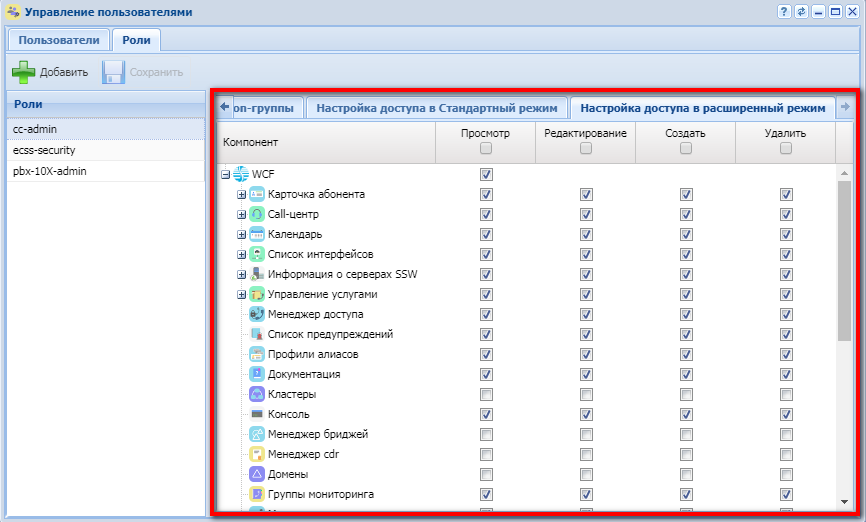866x522 pixels.
Task: Expand the Управление услугами tree node
Action: (x=241, y=294)
